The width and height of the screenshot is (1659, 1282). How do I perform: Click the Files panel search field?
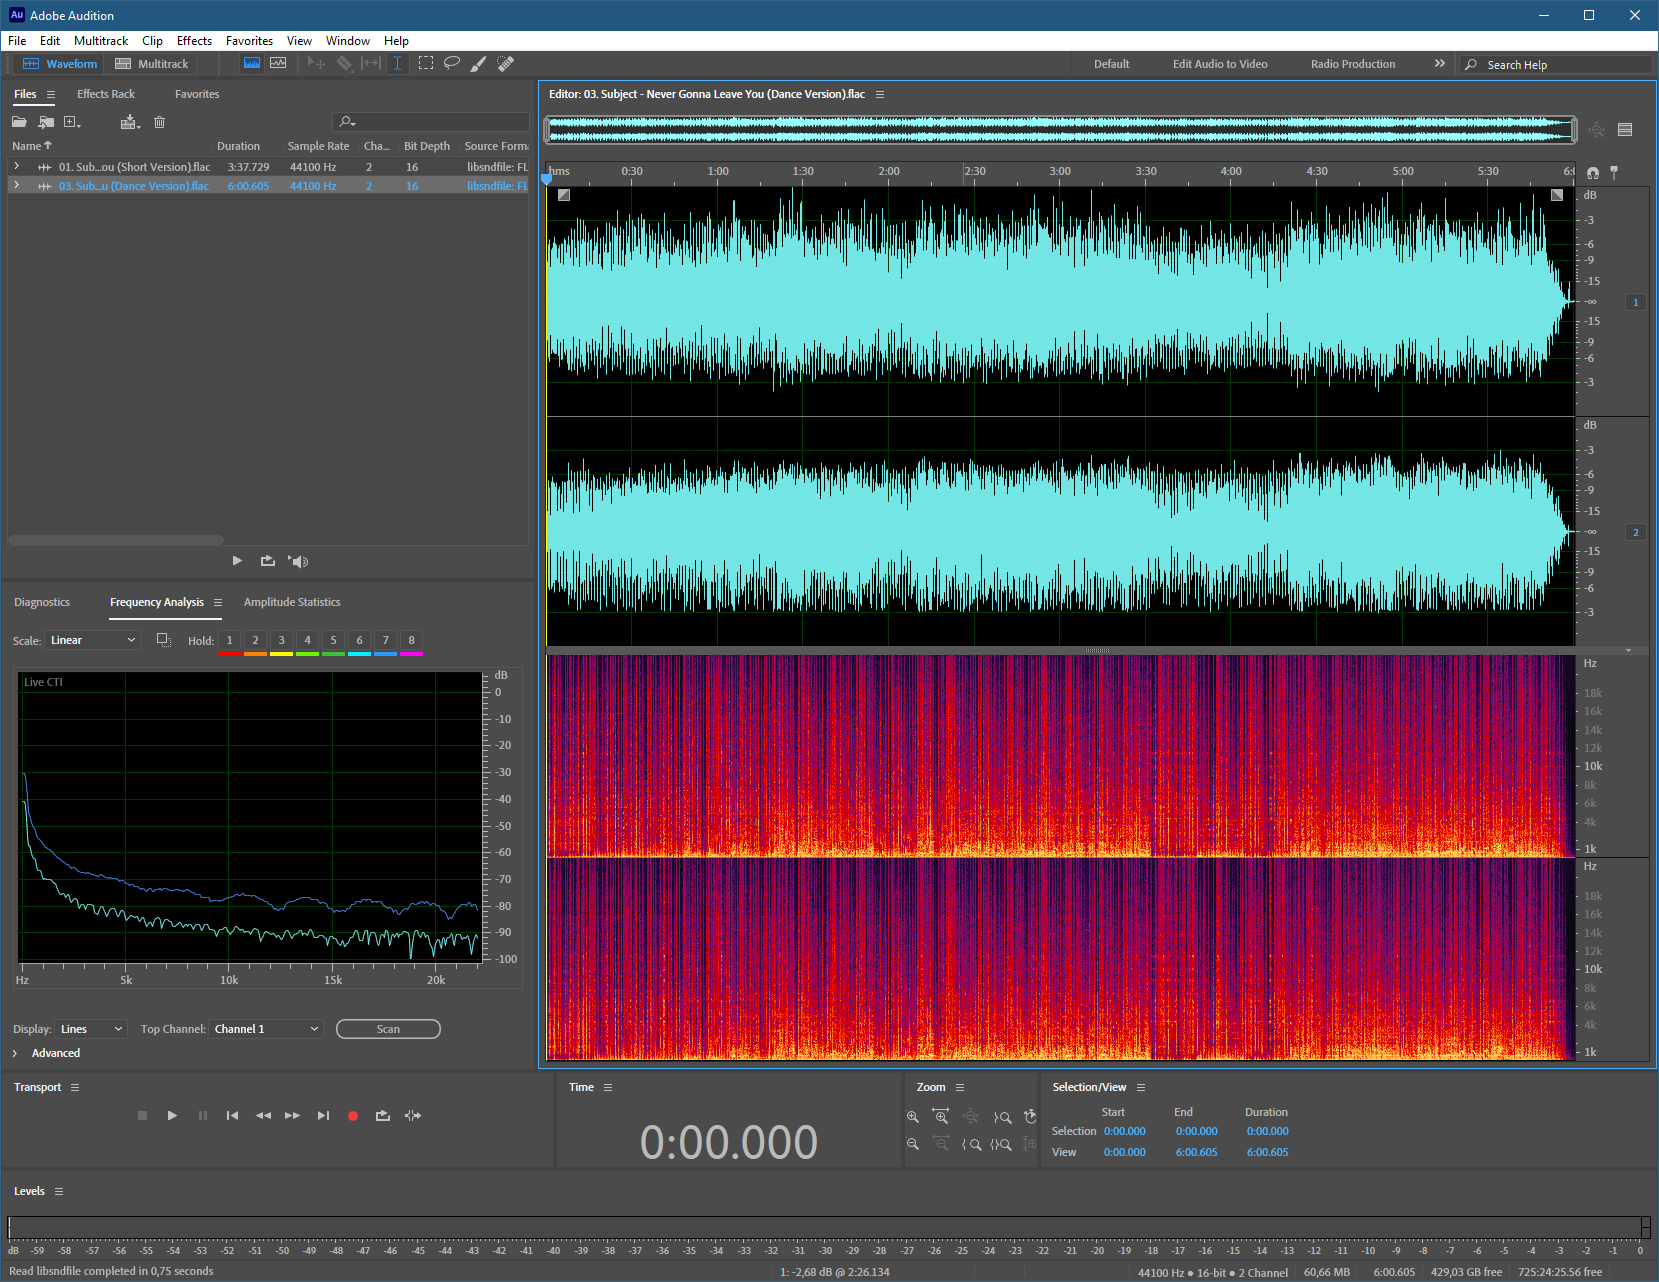431,122
